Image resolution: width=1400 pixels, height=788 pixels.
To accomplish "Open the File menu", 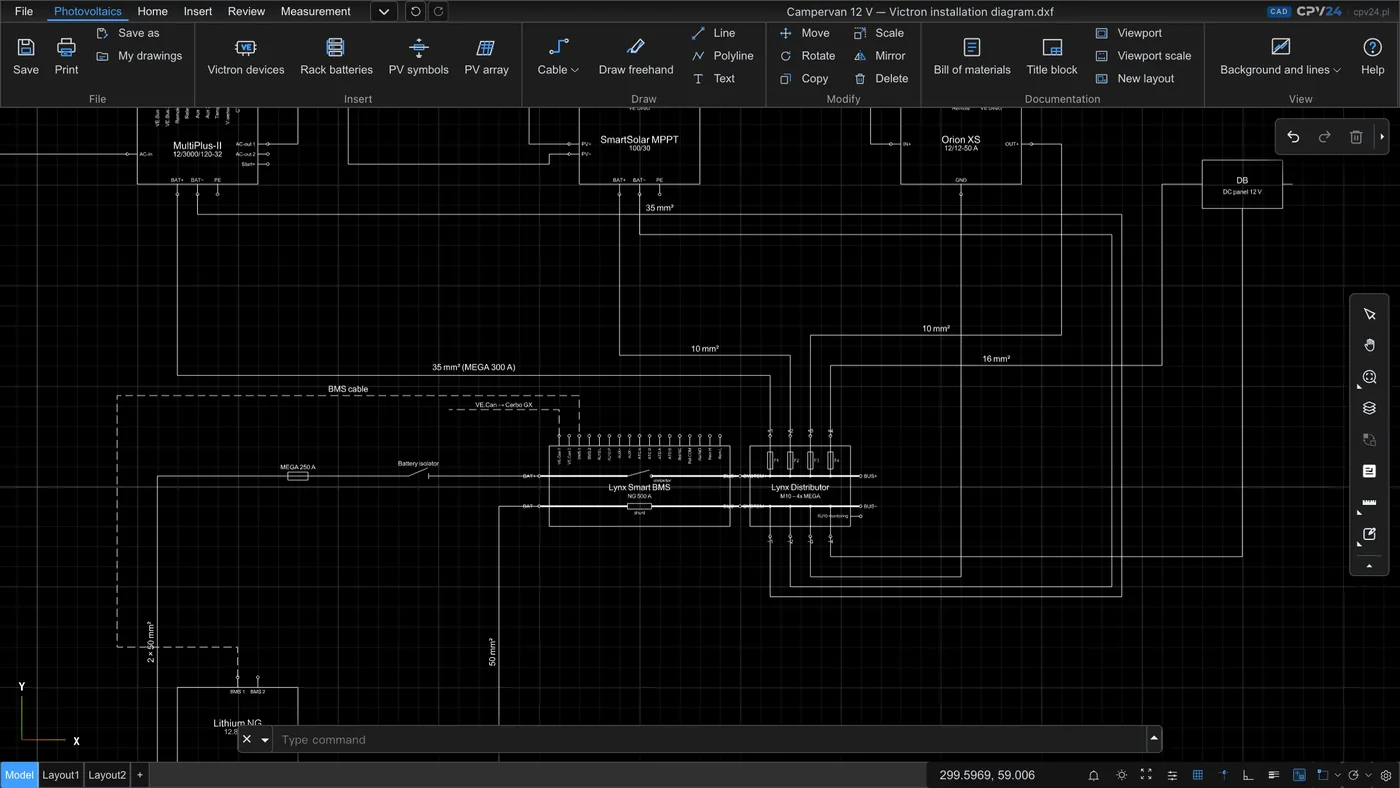I will click(24, 12).
